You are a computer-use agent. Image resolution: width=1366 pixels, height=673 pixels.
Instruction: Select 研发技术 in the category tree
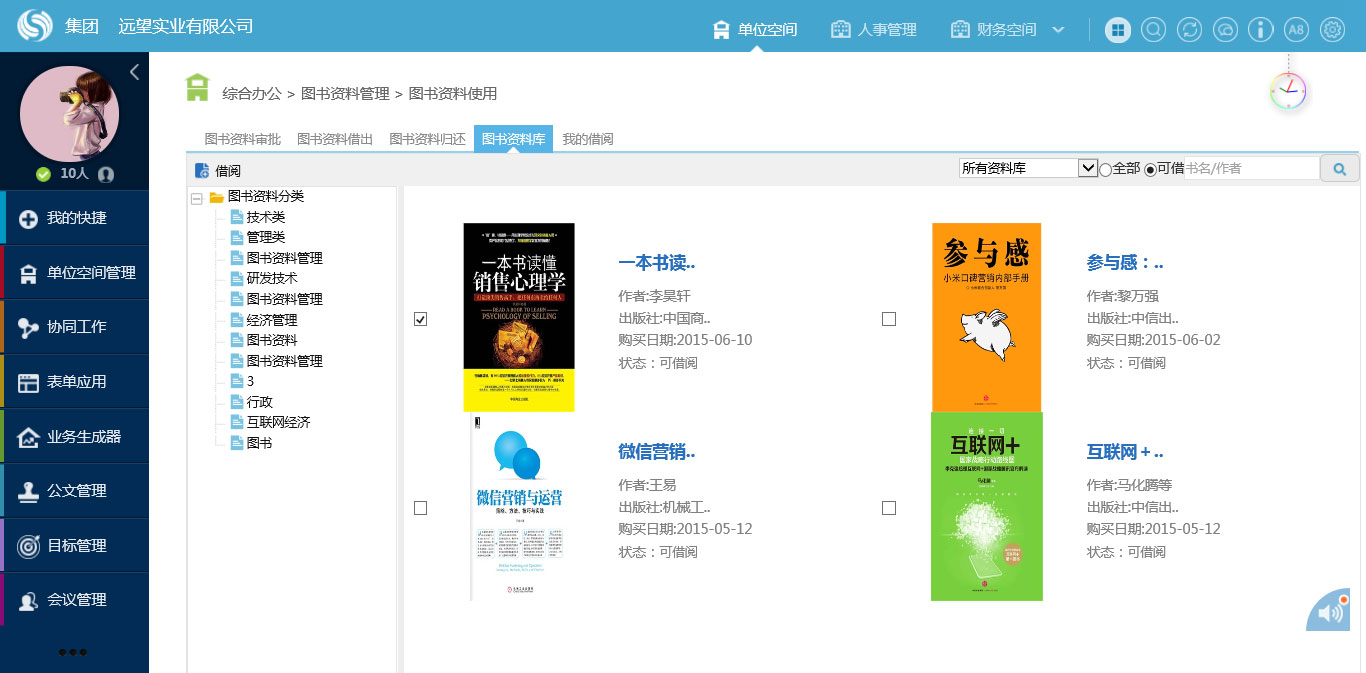click(272, 278)
